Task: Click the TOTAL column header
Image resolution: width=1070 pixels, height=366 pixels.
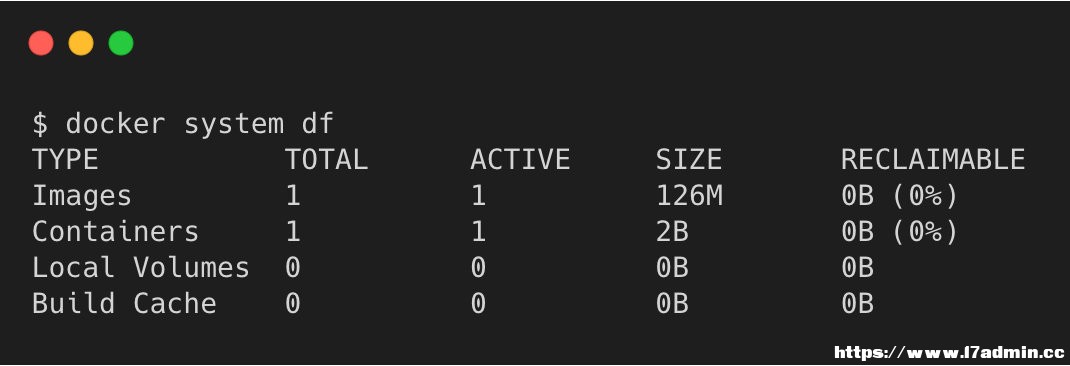Action: point(326,160)
